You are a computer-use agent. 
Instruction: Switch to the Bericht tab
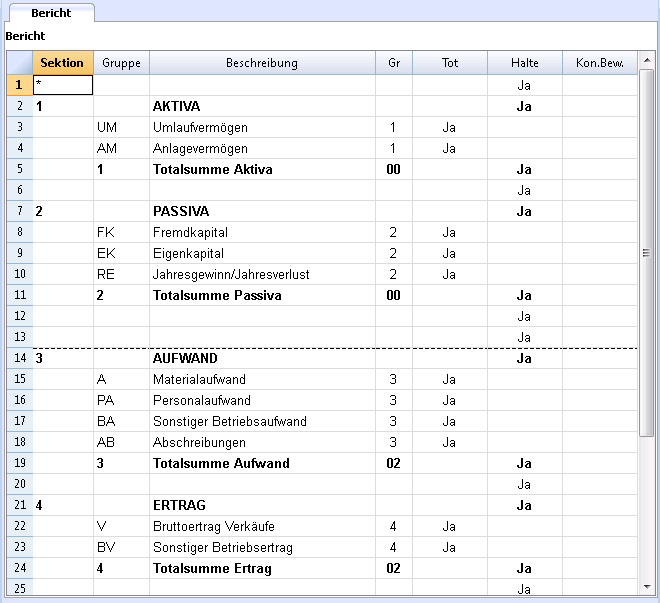[51, 13]
